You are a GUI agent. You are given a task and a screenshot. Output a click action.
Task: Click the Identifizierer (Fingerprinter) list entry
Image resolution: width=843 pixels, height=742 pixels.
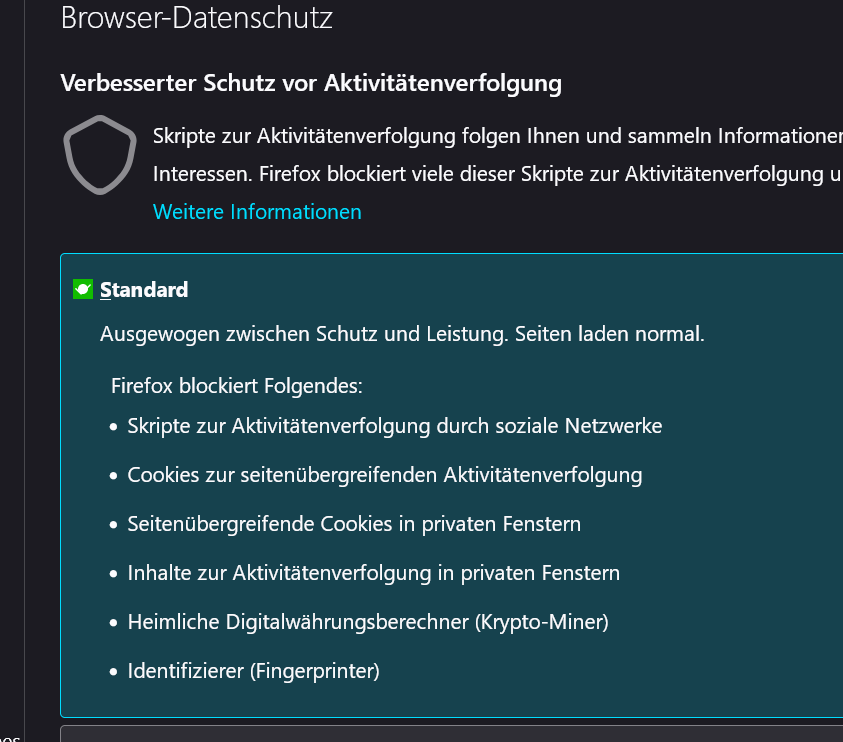click(x=254, y=671)
